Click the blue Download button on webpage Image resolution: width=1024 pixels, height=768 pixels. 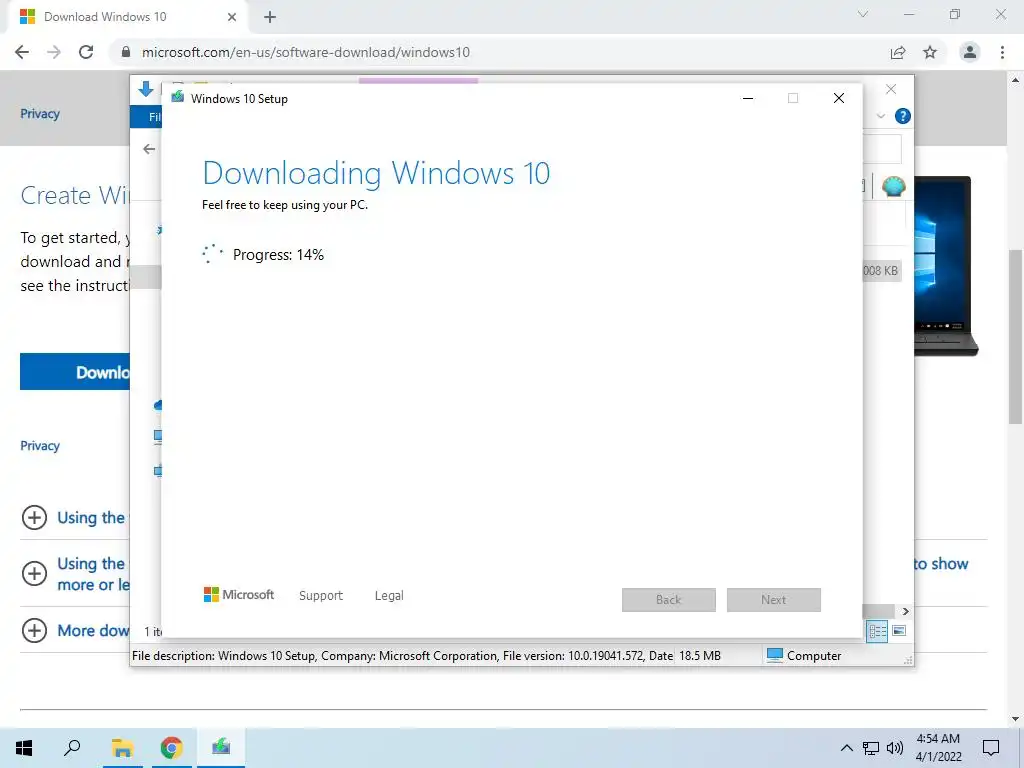pos(75,372)
